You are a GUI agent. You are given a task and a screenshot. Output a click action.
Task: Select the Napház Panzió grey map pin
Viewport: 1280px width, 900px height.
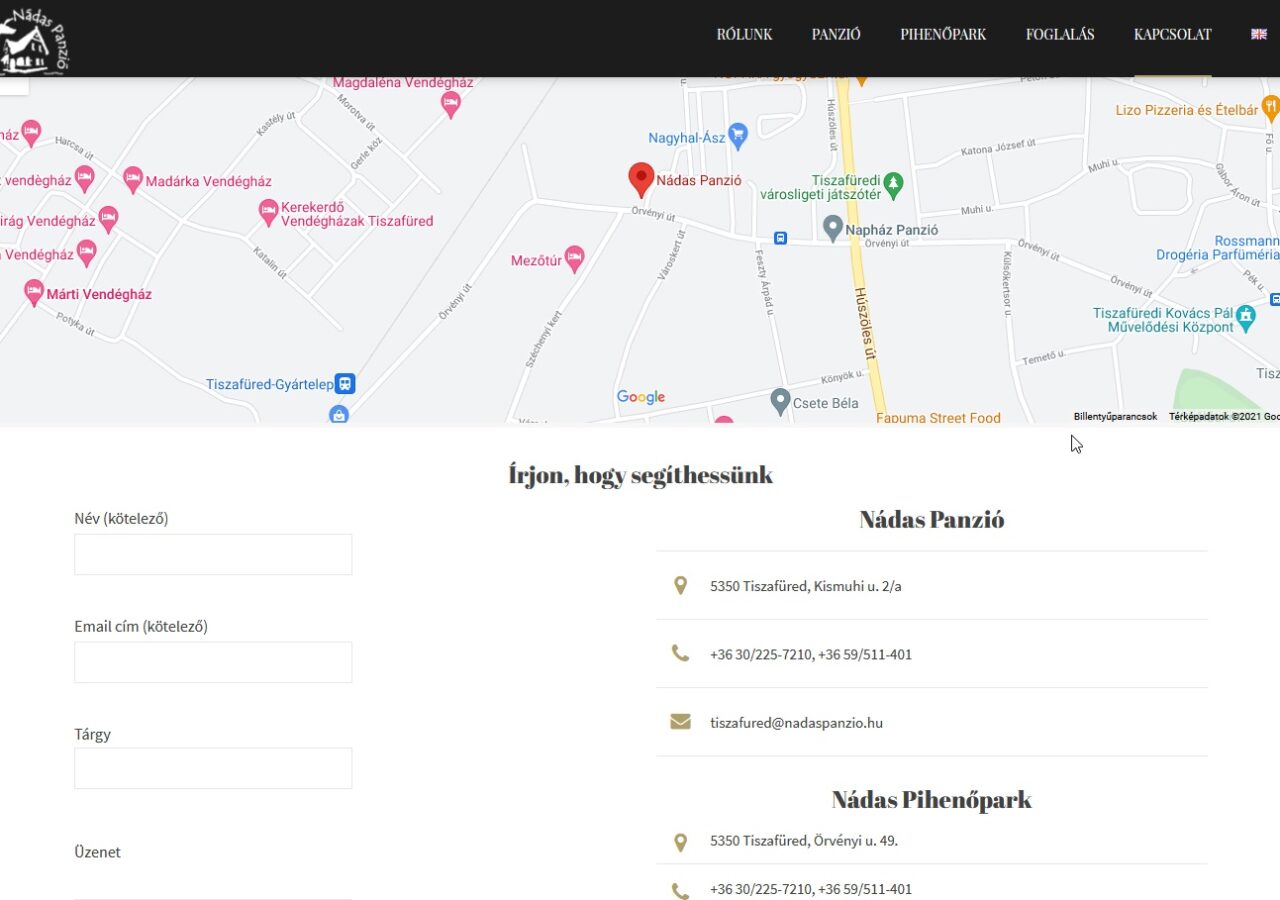pyautogui.click(x=832, y=228)
